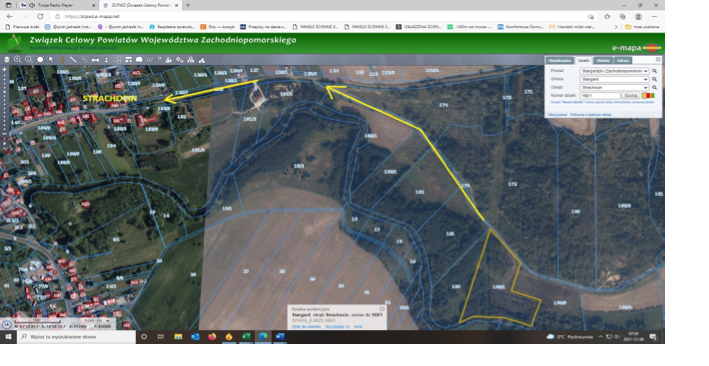709x366 pixels.
Task: Click Pokazuj w jednym oknie link
Action: [x=591, y=115]
